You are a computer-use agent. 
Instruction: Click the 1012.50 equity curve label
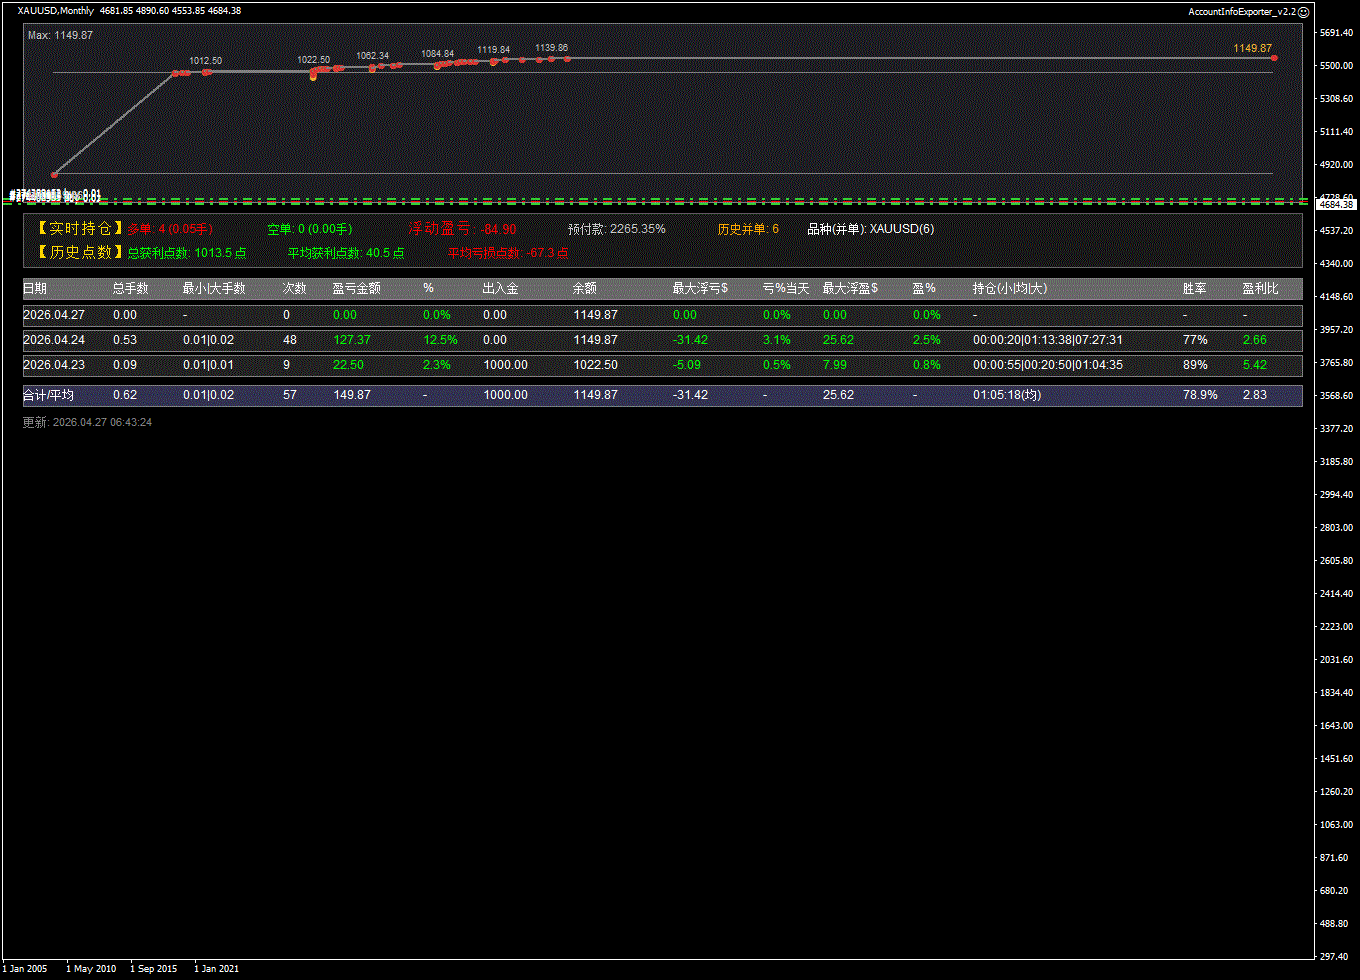point(205,61)
